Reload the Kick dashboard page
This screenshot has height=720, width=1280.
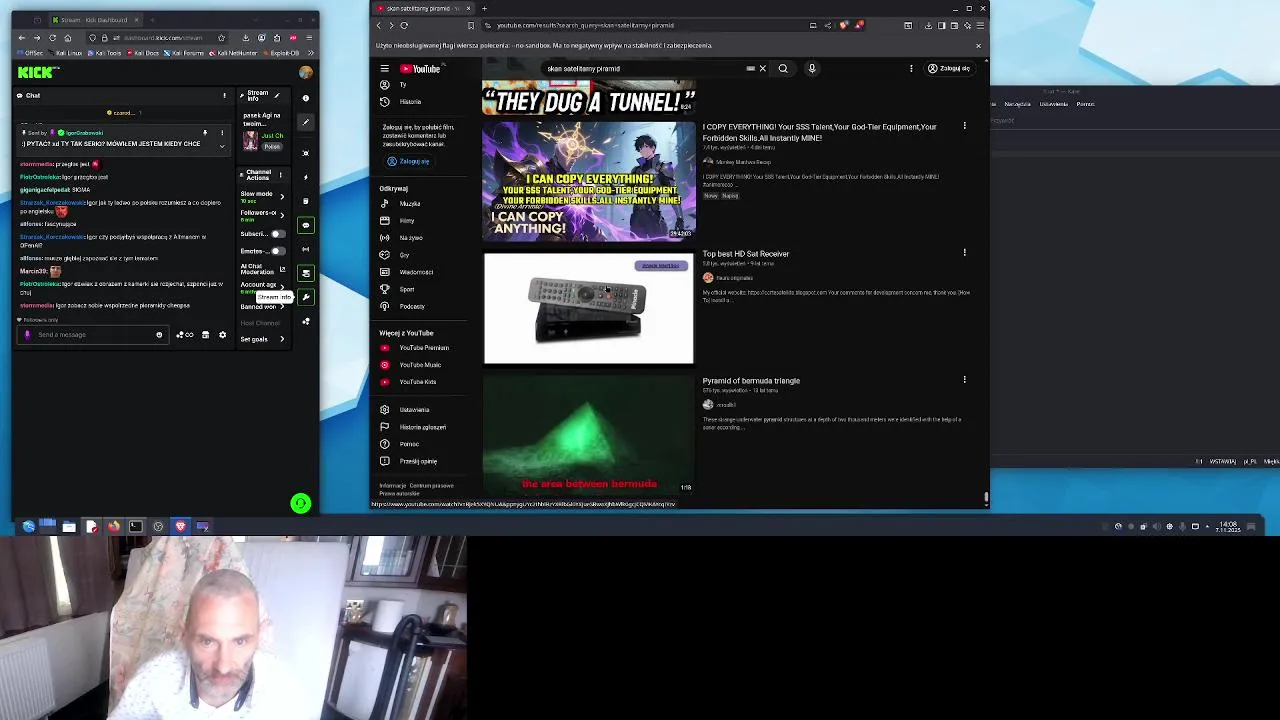(52, 38)
